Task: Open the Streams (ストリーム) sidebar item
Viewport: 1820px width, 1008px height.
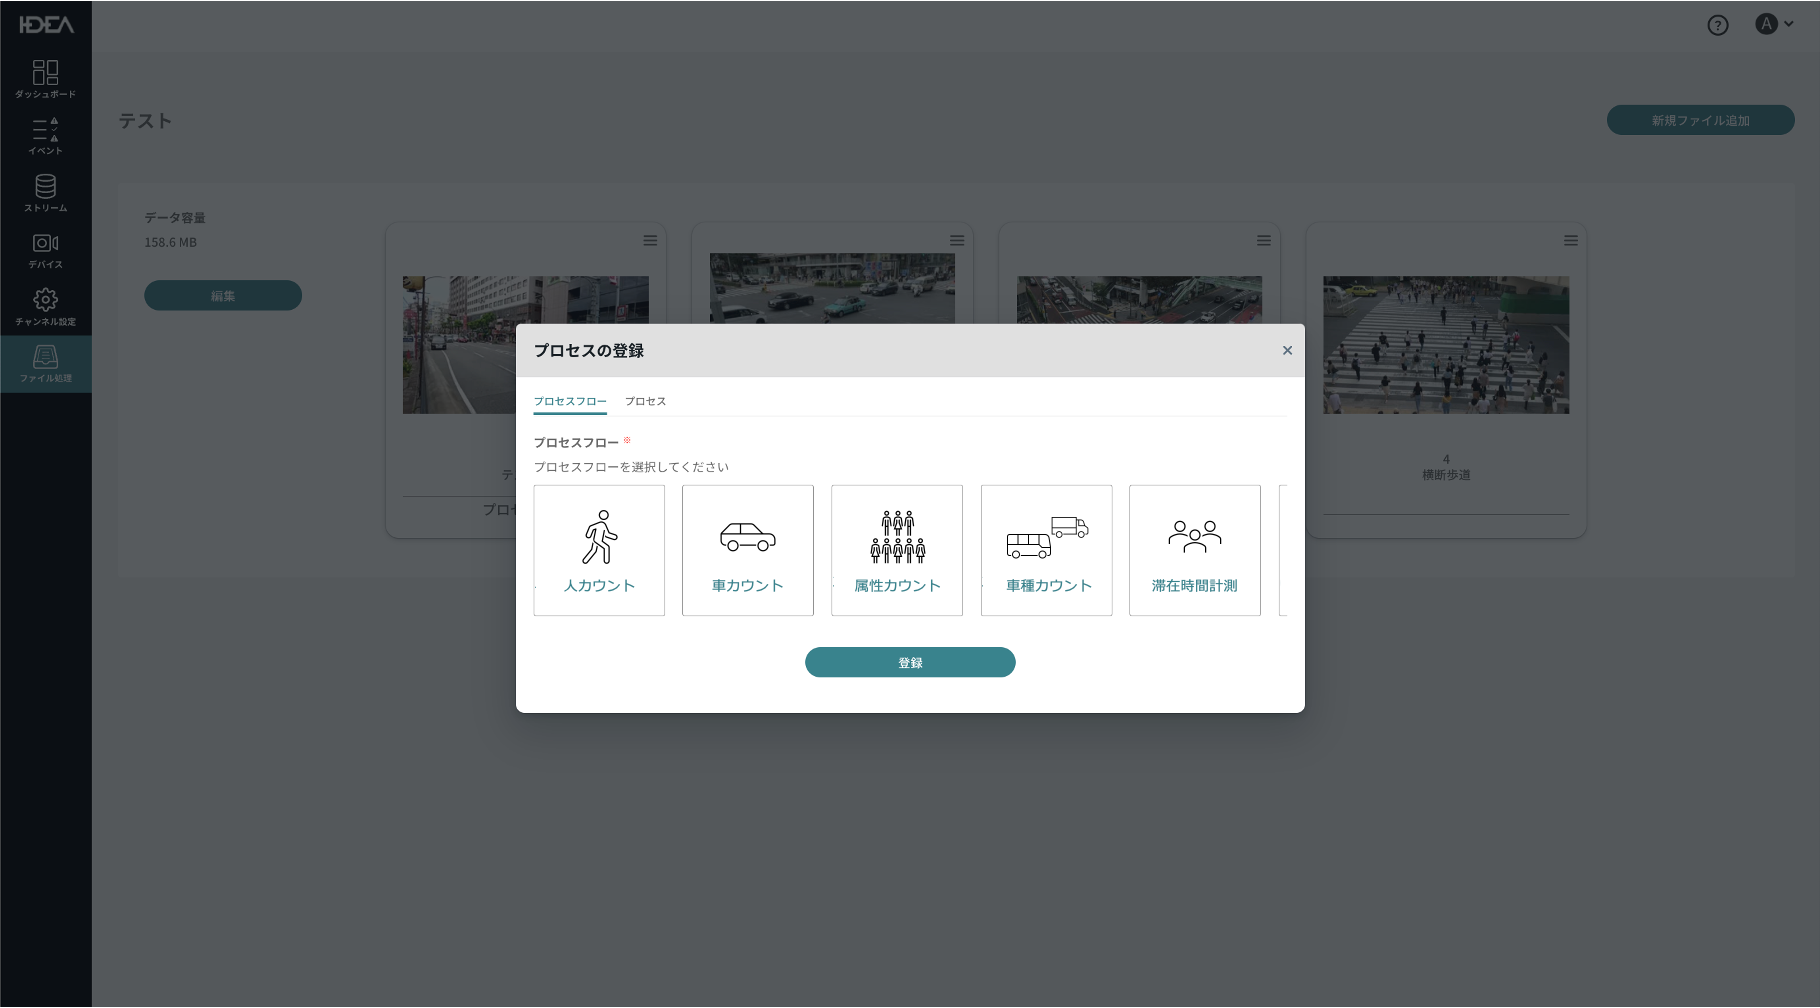Action: (45, 193)
